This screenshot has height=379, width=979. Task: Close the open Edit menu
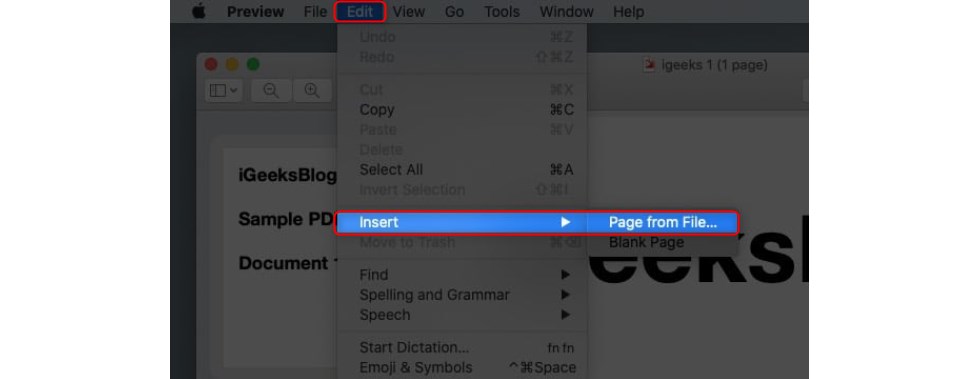tap(360, 11)
